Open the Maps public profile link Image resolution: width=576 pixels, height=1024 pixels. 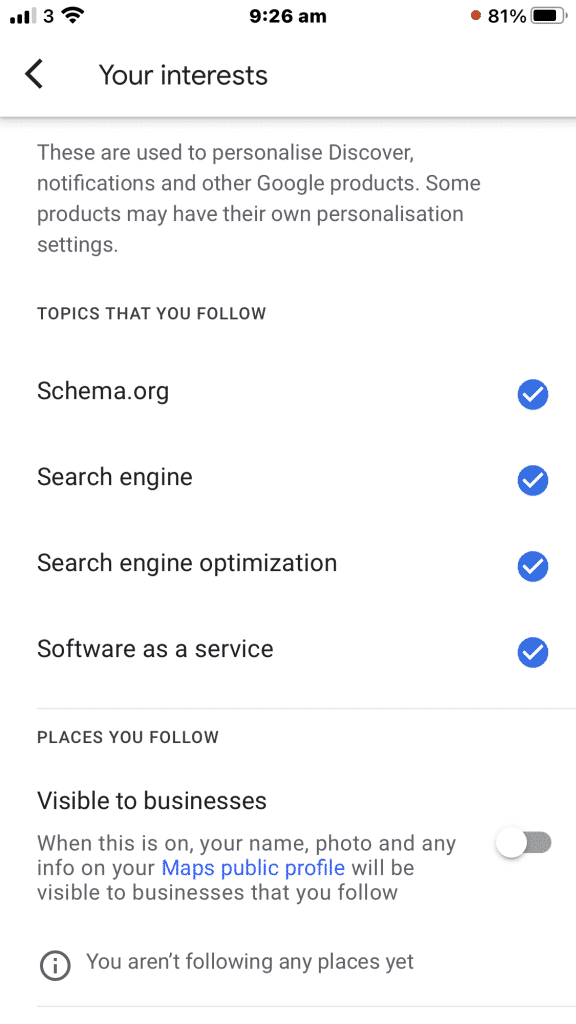click(x=253, y=868)
